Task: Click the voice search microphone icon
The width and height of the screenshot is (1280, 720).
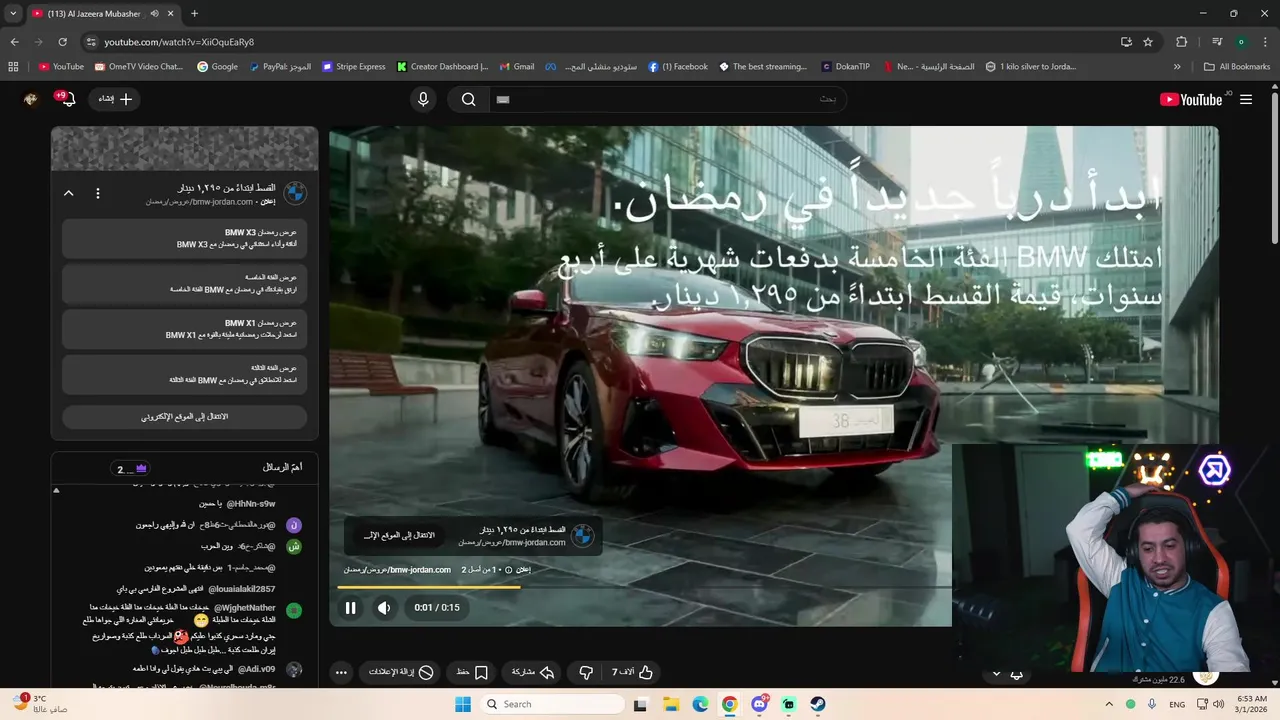Action: (x=423, y=99)
